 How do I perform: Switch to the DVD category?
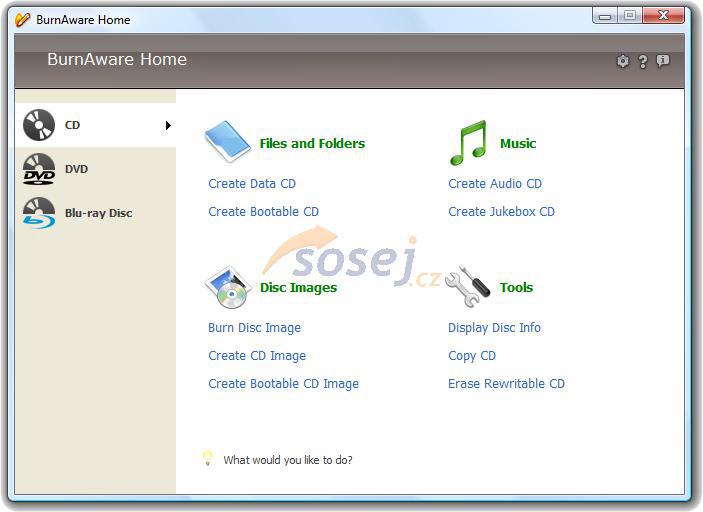click(76, 169)
